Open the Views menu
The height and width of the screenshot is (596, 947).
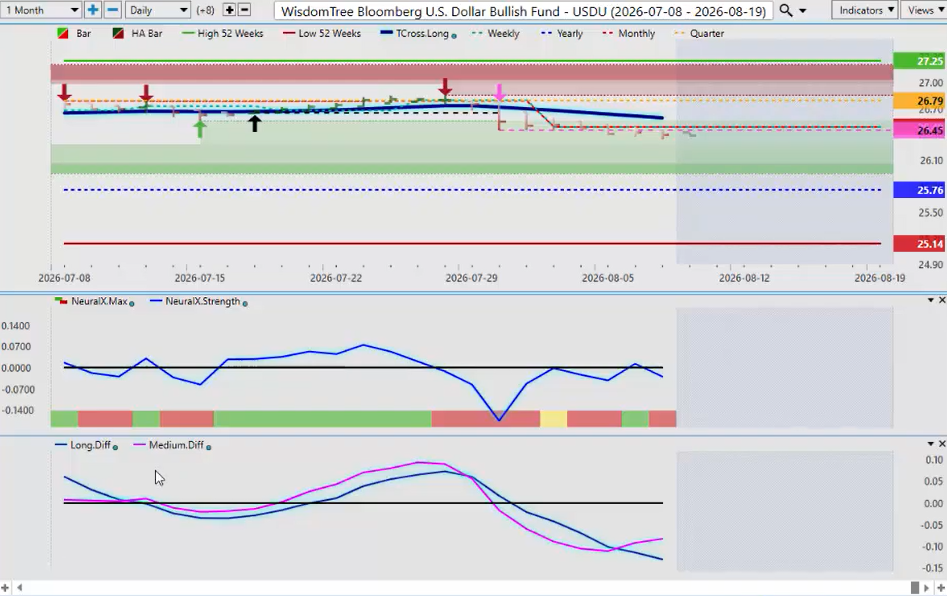point(924,10)
